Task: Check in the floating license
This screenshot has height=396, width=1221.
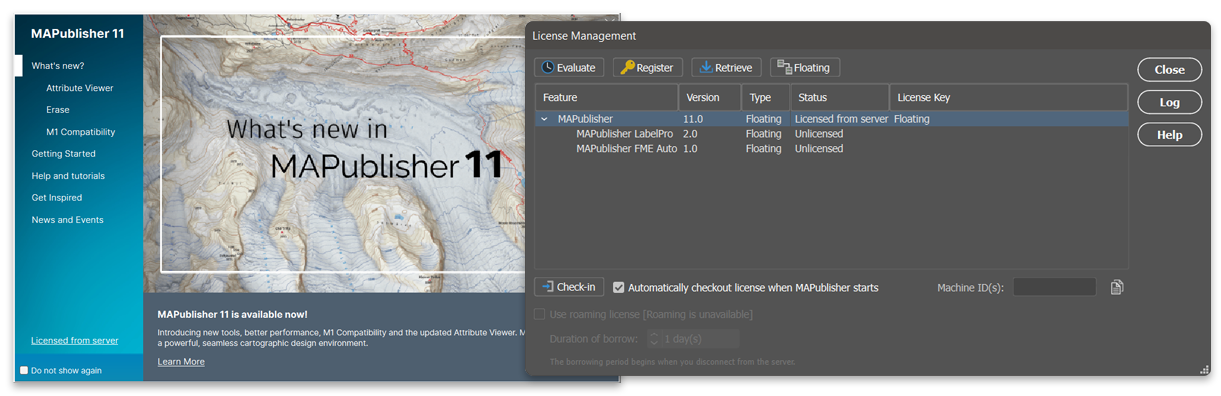Action: pos(569,287)
